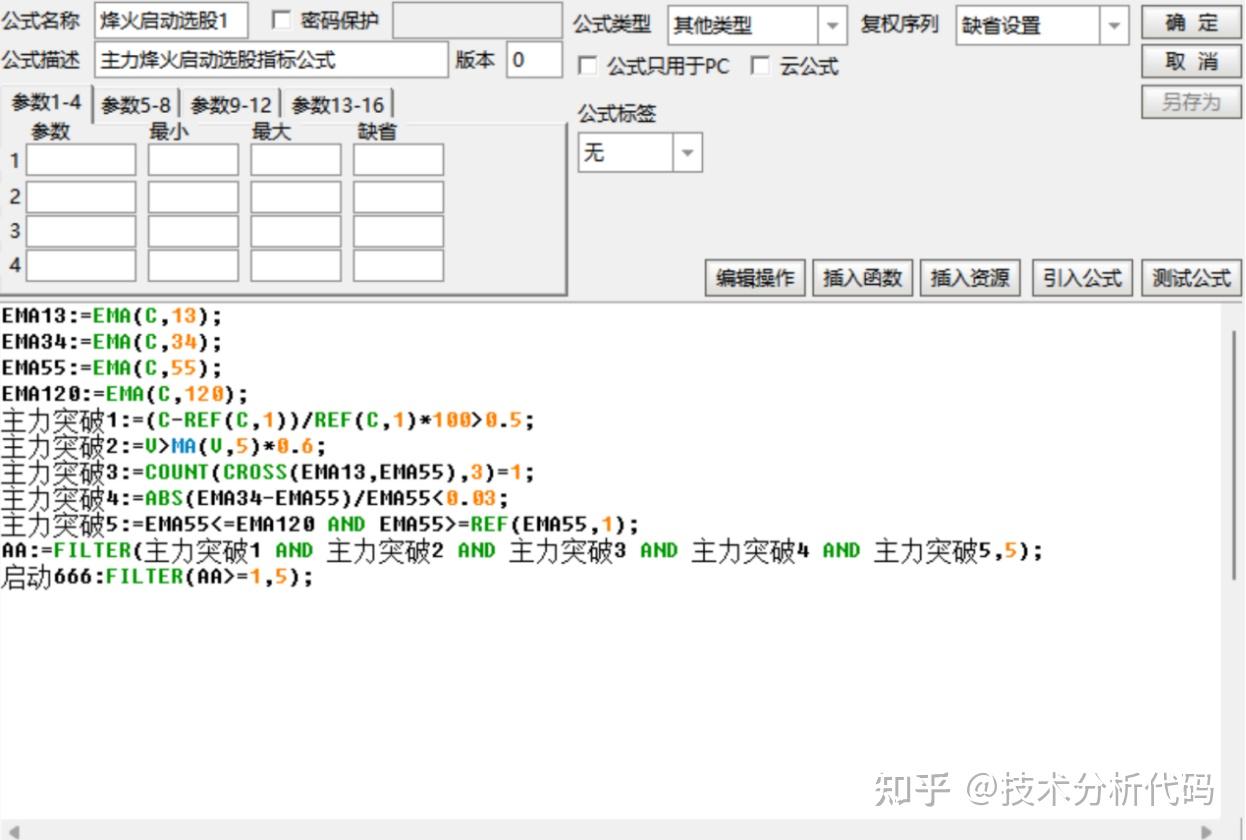Click the code line EMA34:=EMA(C,34);

pos(112,342)
